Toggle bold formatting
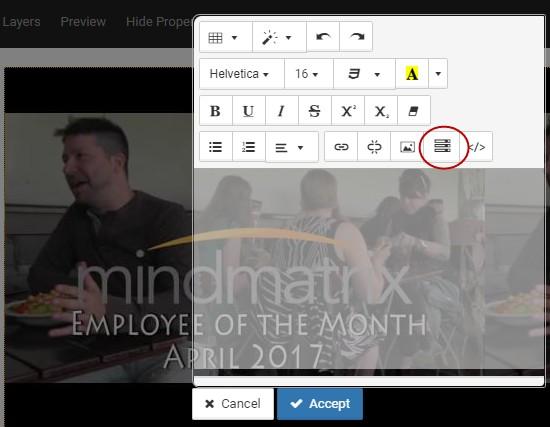Image resolution: width=550 pixels, height=427 pixels. (216, 111)
